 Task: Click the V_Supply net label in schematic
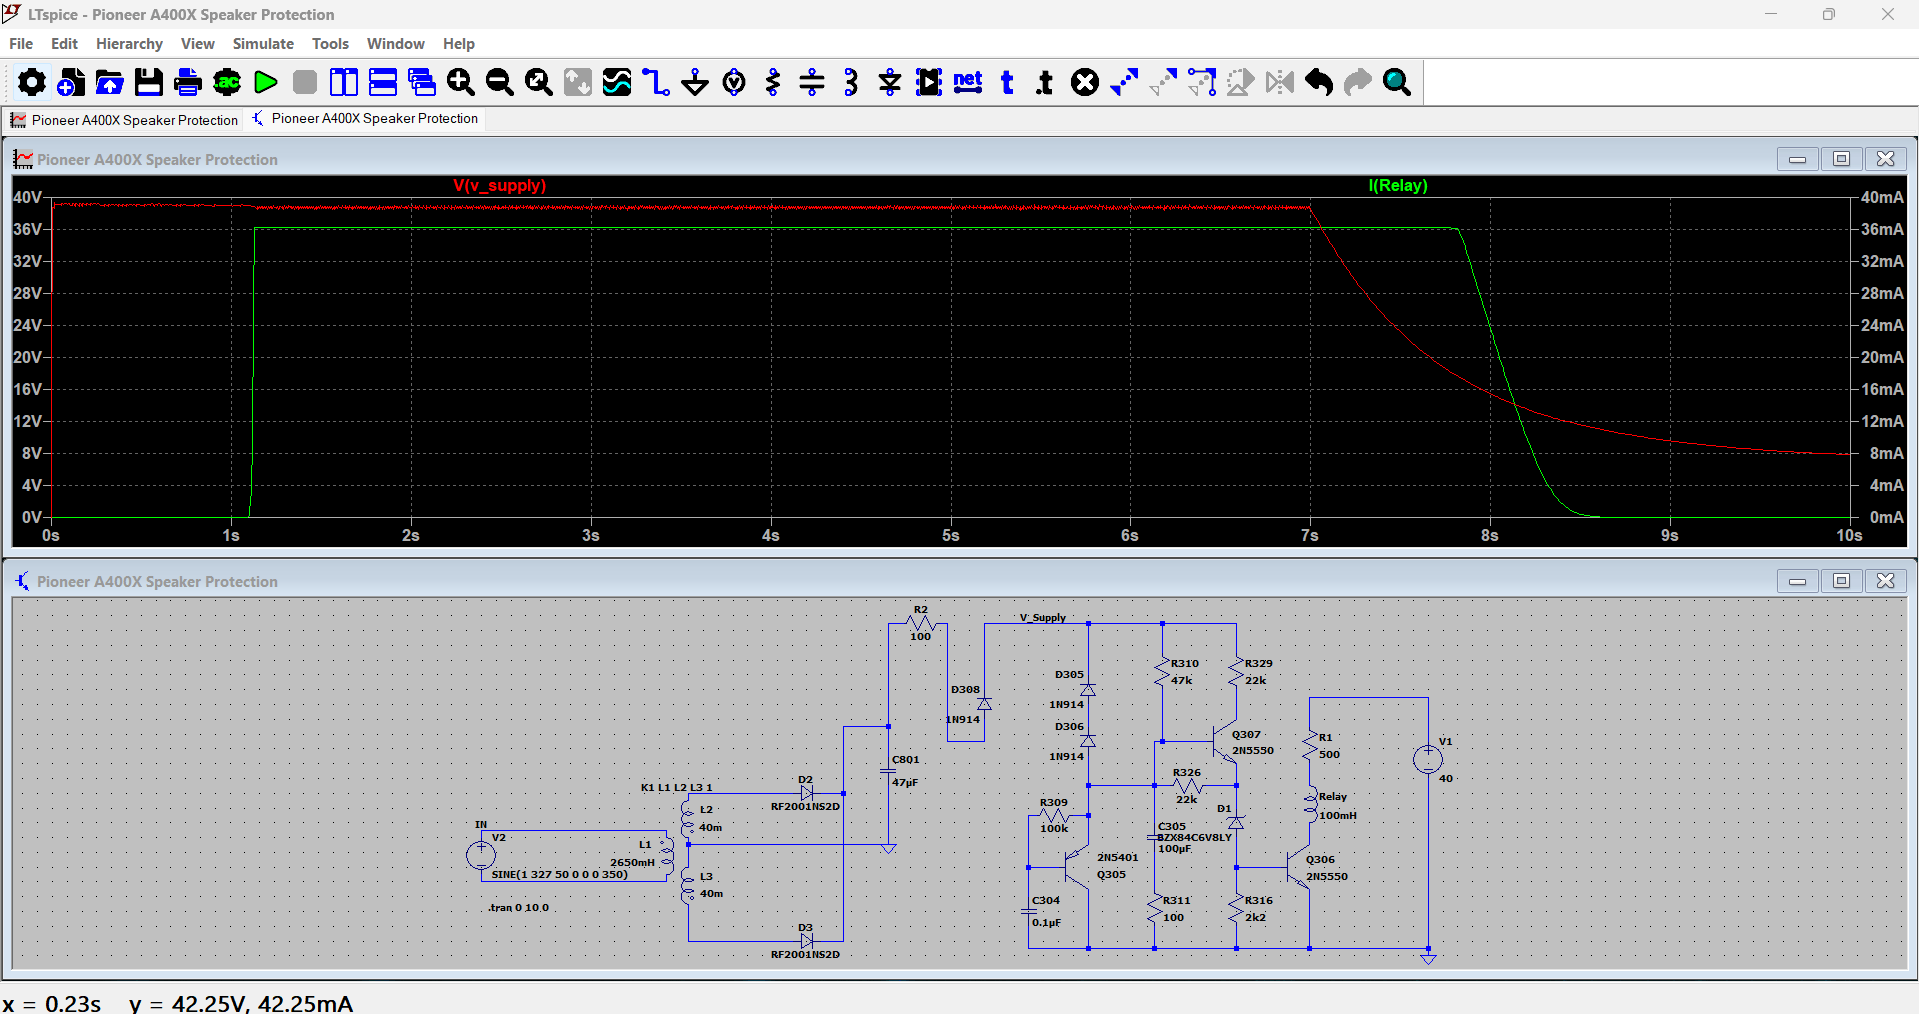[1043, 618]
